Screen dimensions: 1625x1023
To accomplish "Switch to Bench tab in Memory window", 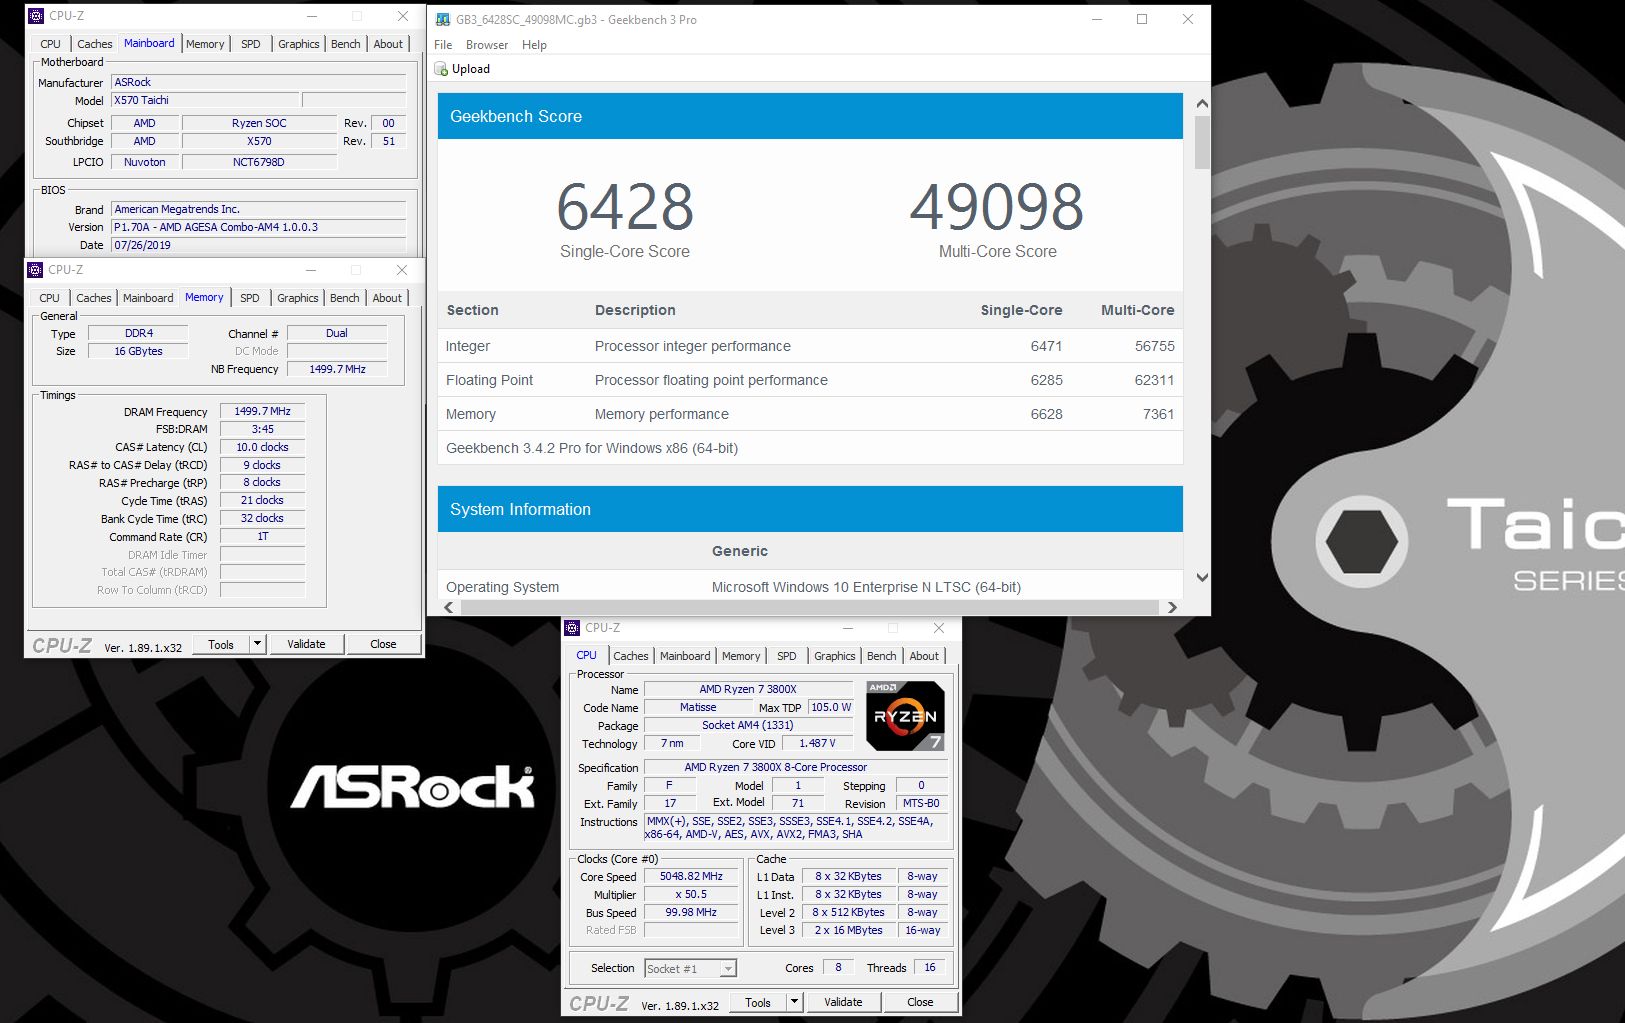I will pyautogui.click(x=345, y=298).
